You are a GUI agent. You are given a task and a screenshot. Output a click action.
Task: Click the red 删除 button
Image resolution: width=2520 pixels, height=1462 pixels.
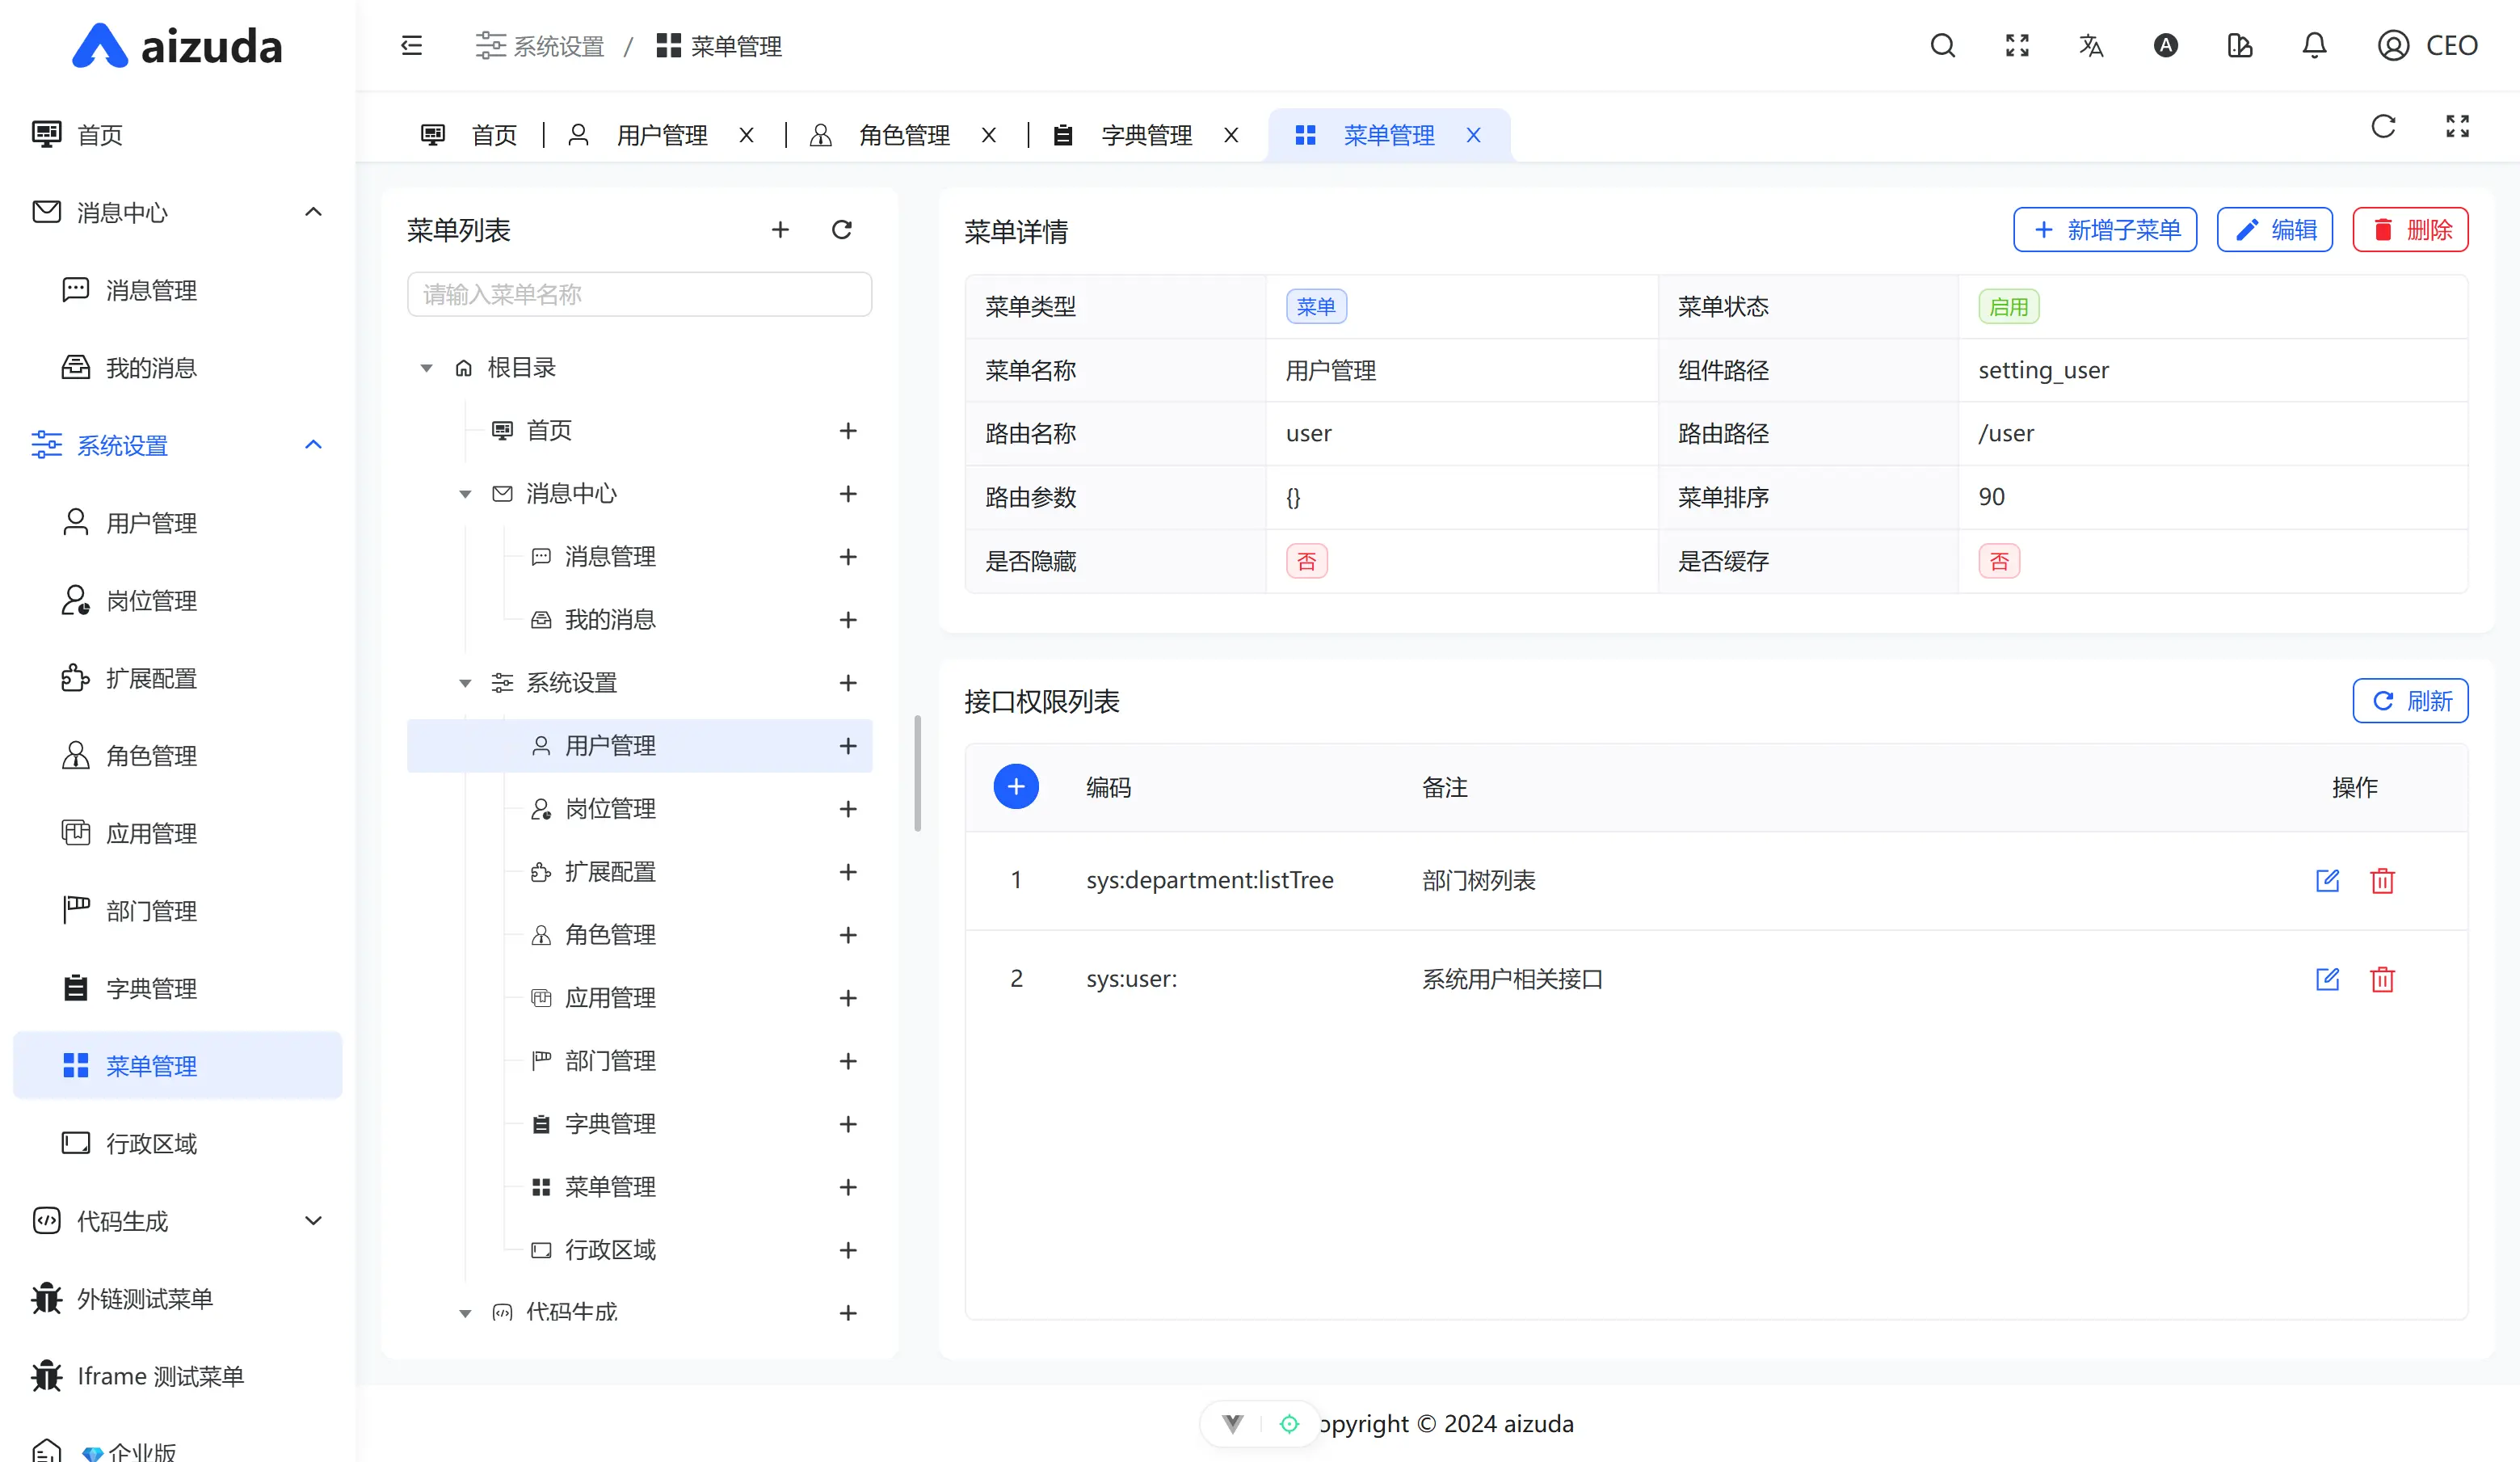pyautogui.click(x=2410, y=230)
